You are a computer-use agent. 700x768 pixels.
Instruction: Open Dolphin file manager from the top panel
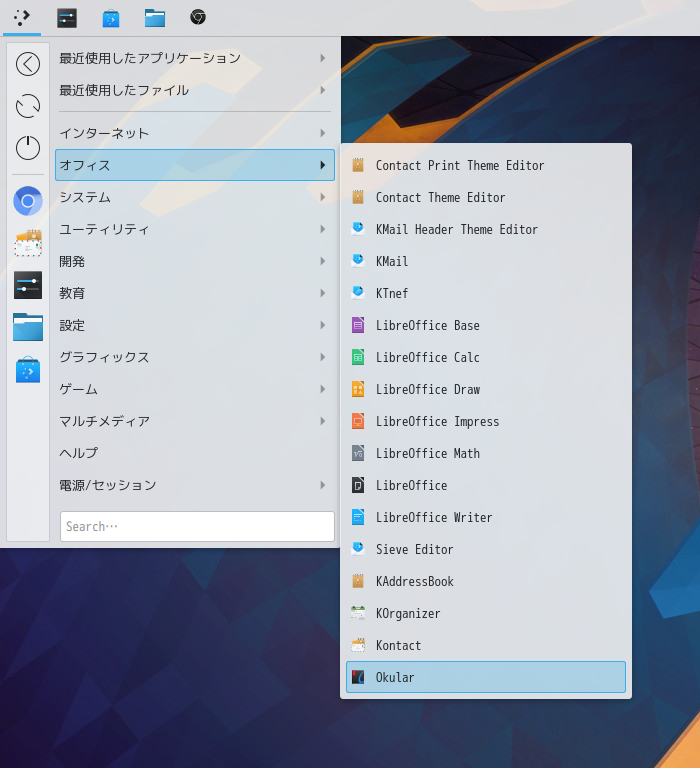coord(155,18)
